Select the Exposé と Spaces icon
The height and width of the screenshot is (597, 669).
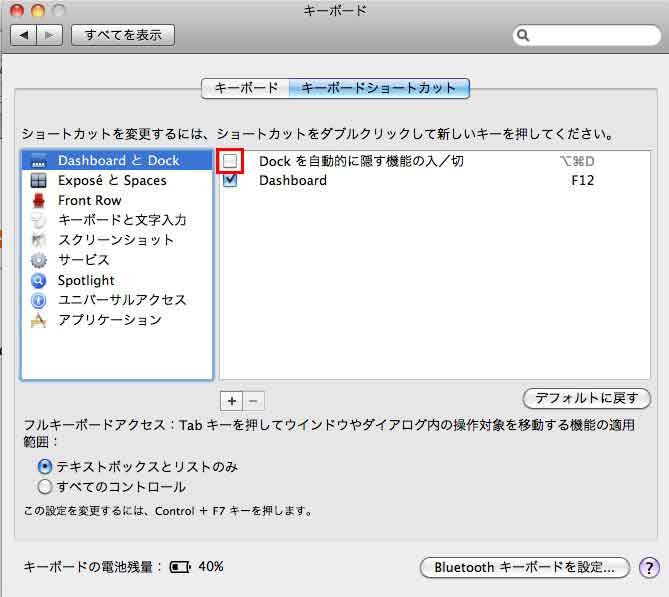pos(39,180)
